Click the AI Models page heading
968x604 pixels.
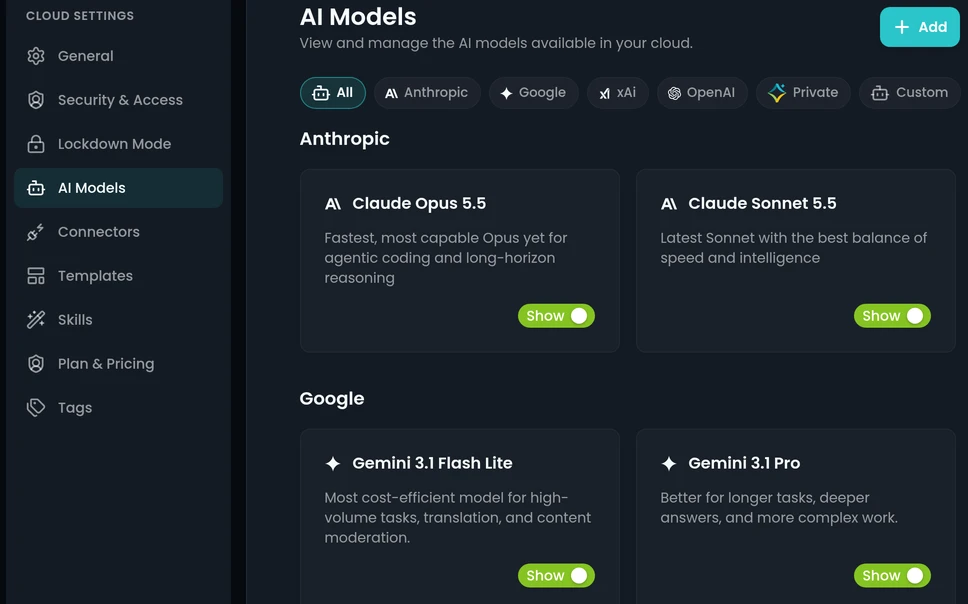[x=358, y=17]
